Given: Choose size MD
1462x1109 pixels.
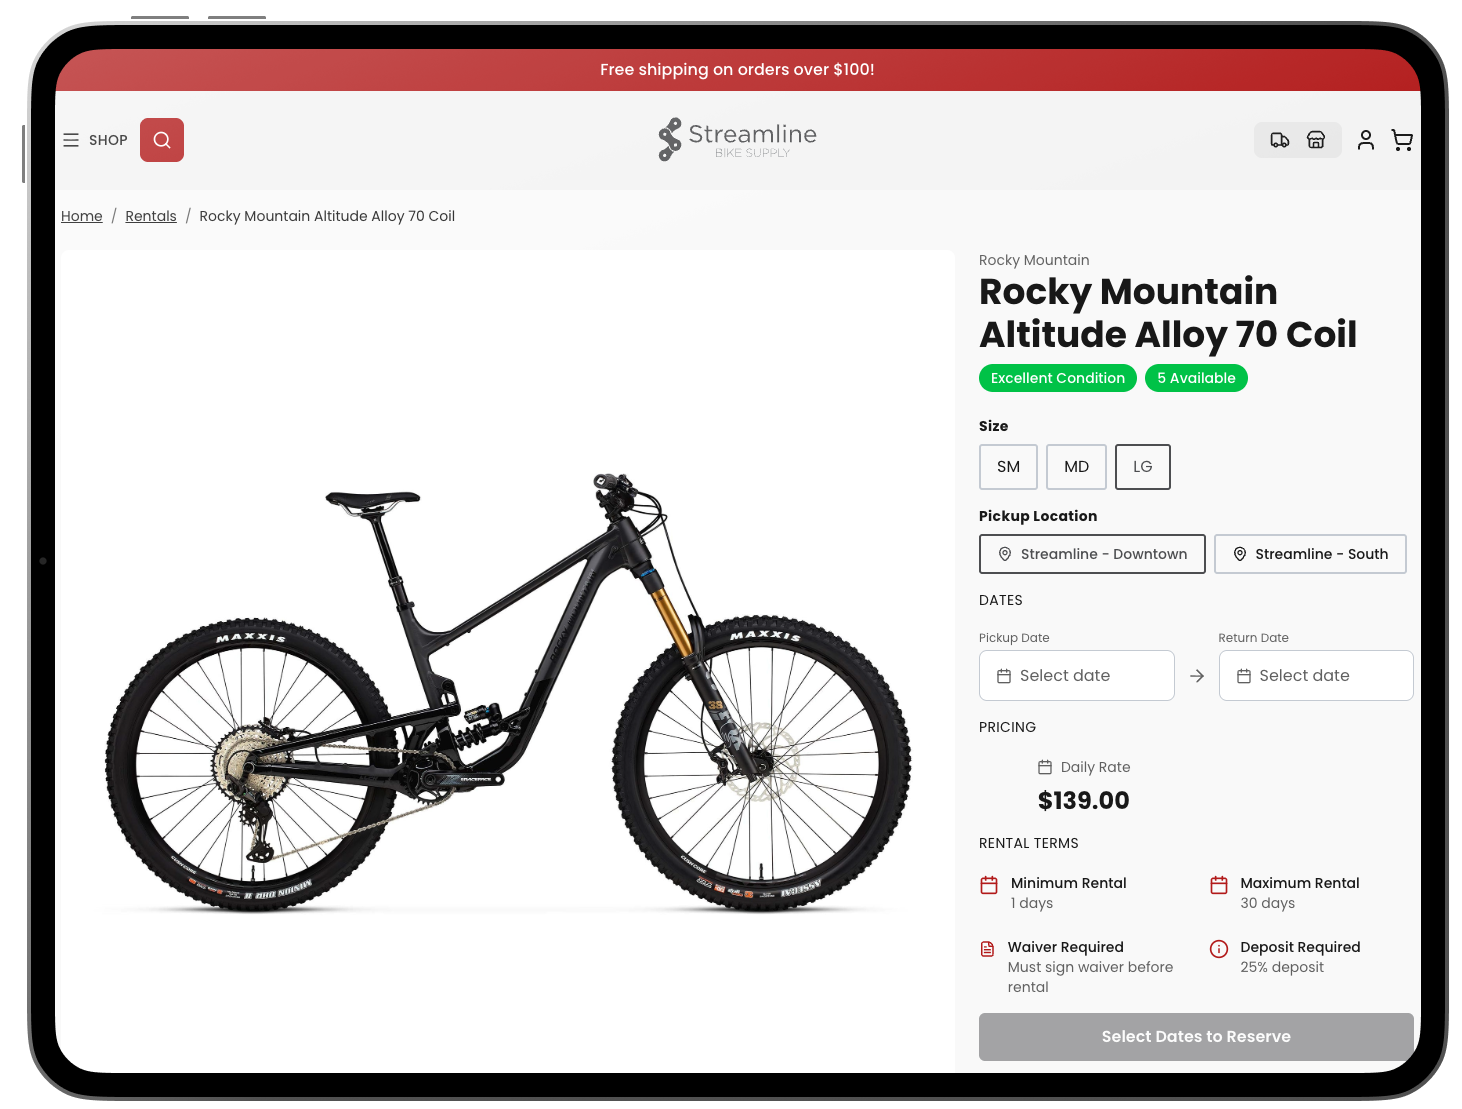Looking at the screenshot, I should [x=1076, y=467].
